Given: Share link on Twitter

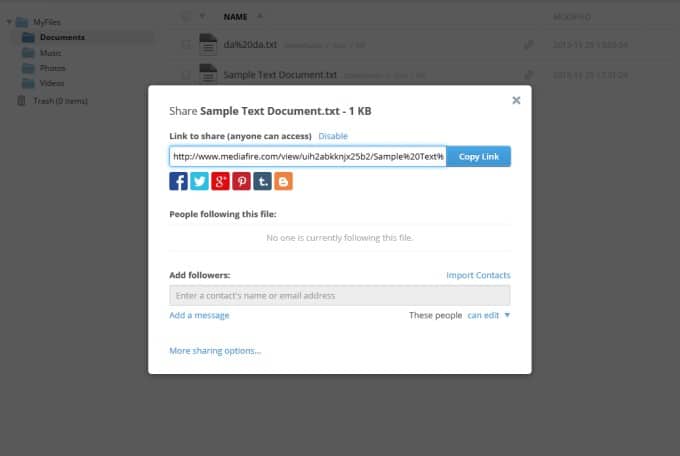Looking at the screenshot, I should pos(199,181).
